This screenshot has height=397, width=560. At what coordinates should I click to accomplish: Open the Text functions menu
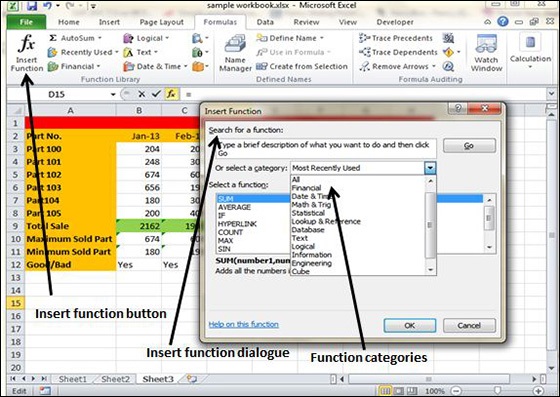(140, 52)
